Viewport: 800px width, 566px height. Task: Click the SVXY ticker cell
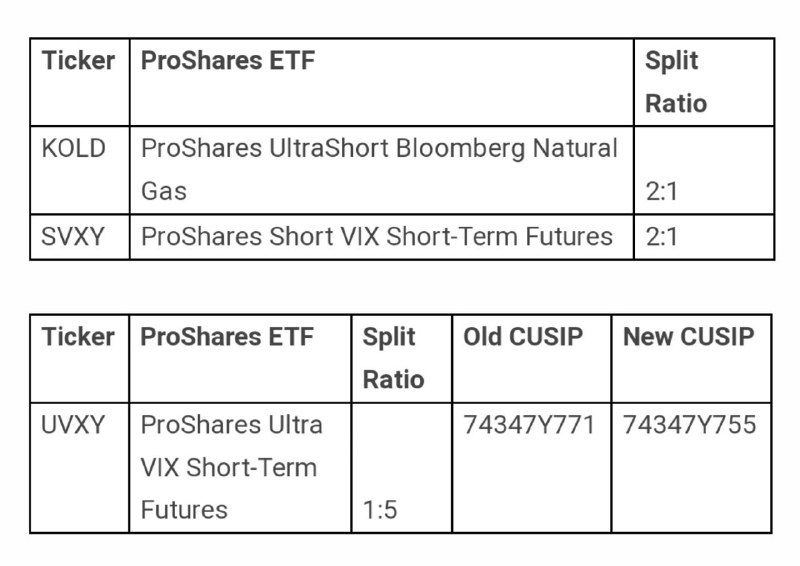click(80, 237)
